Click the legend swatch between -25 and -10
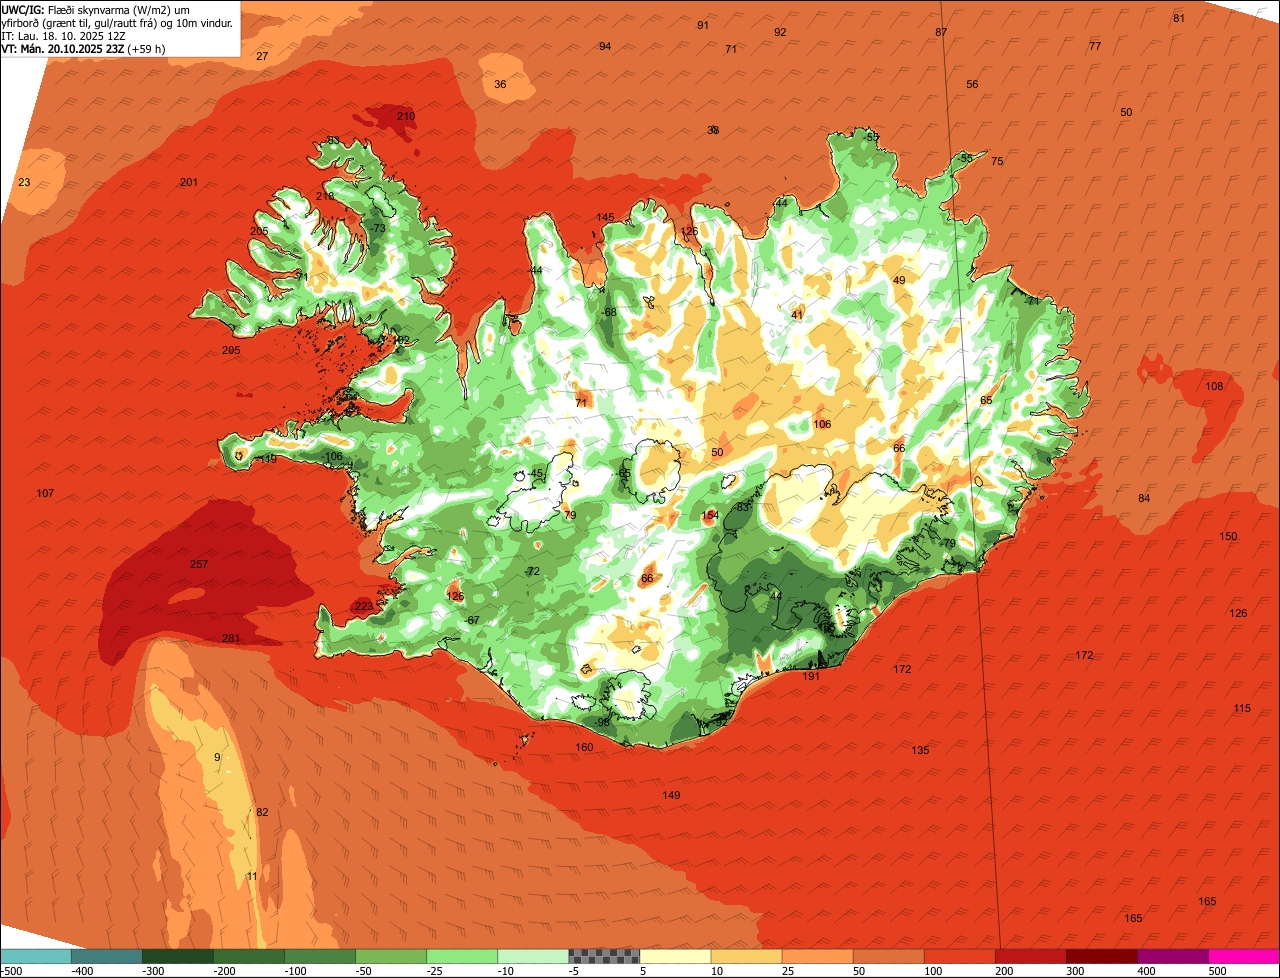 [x=462, y=956]
